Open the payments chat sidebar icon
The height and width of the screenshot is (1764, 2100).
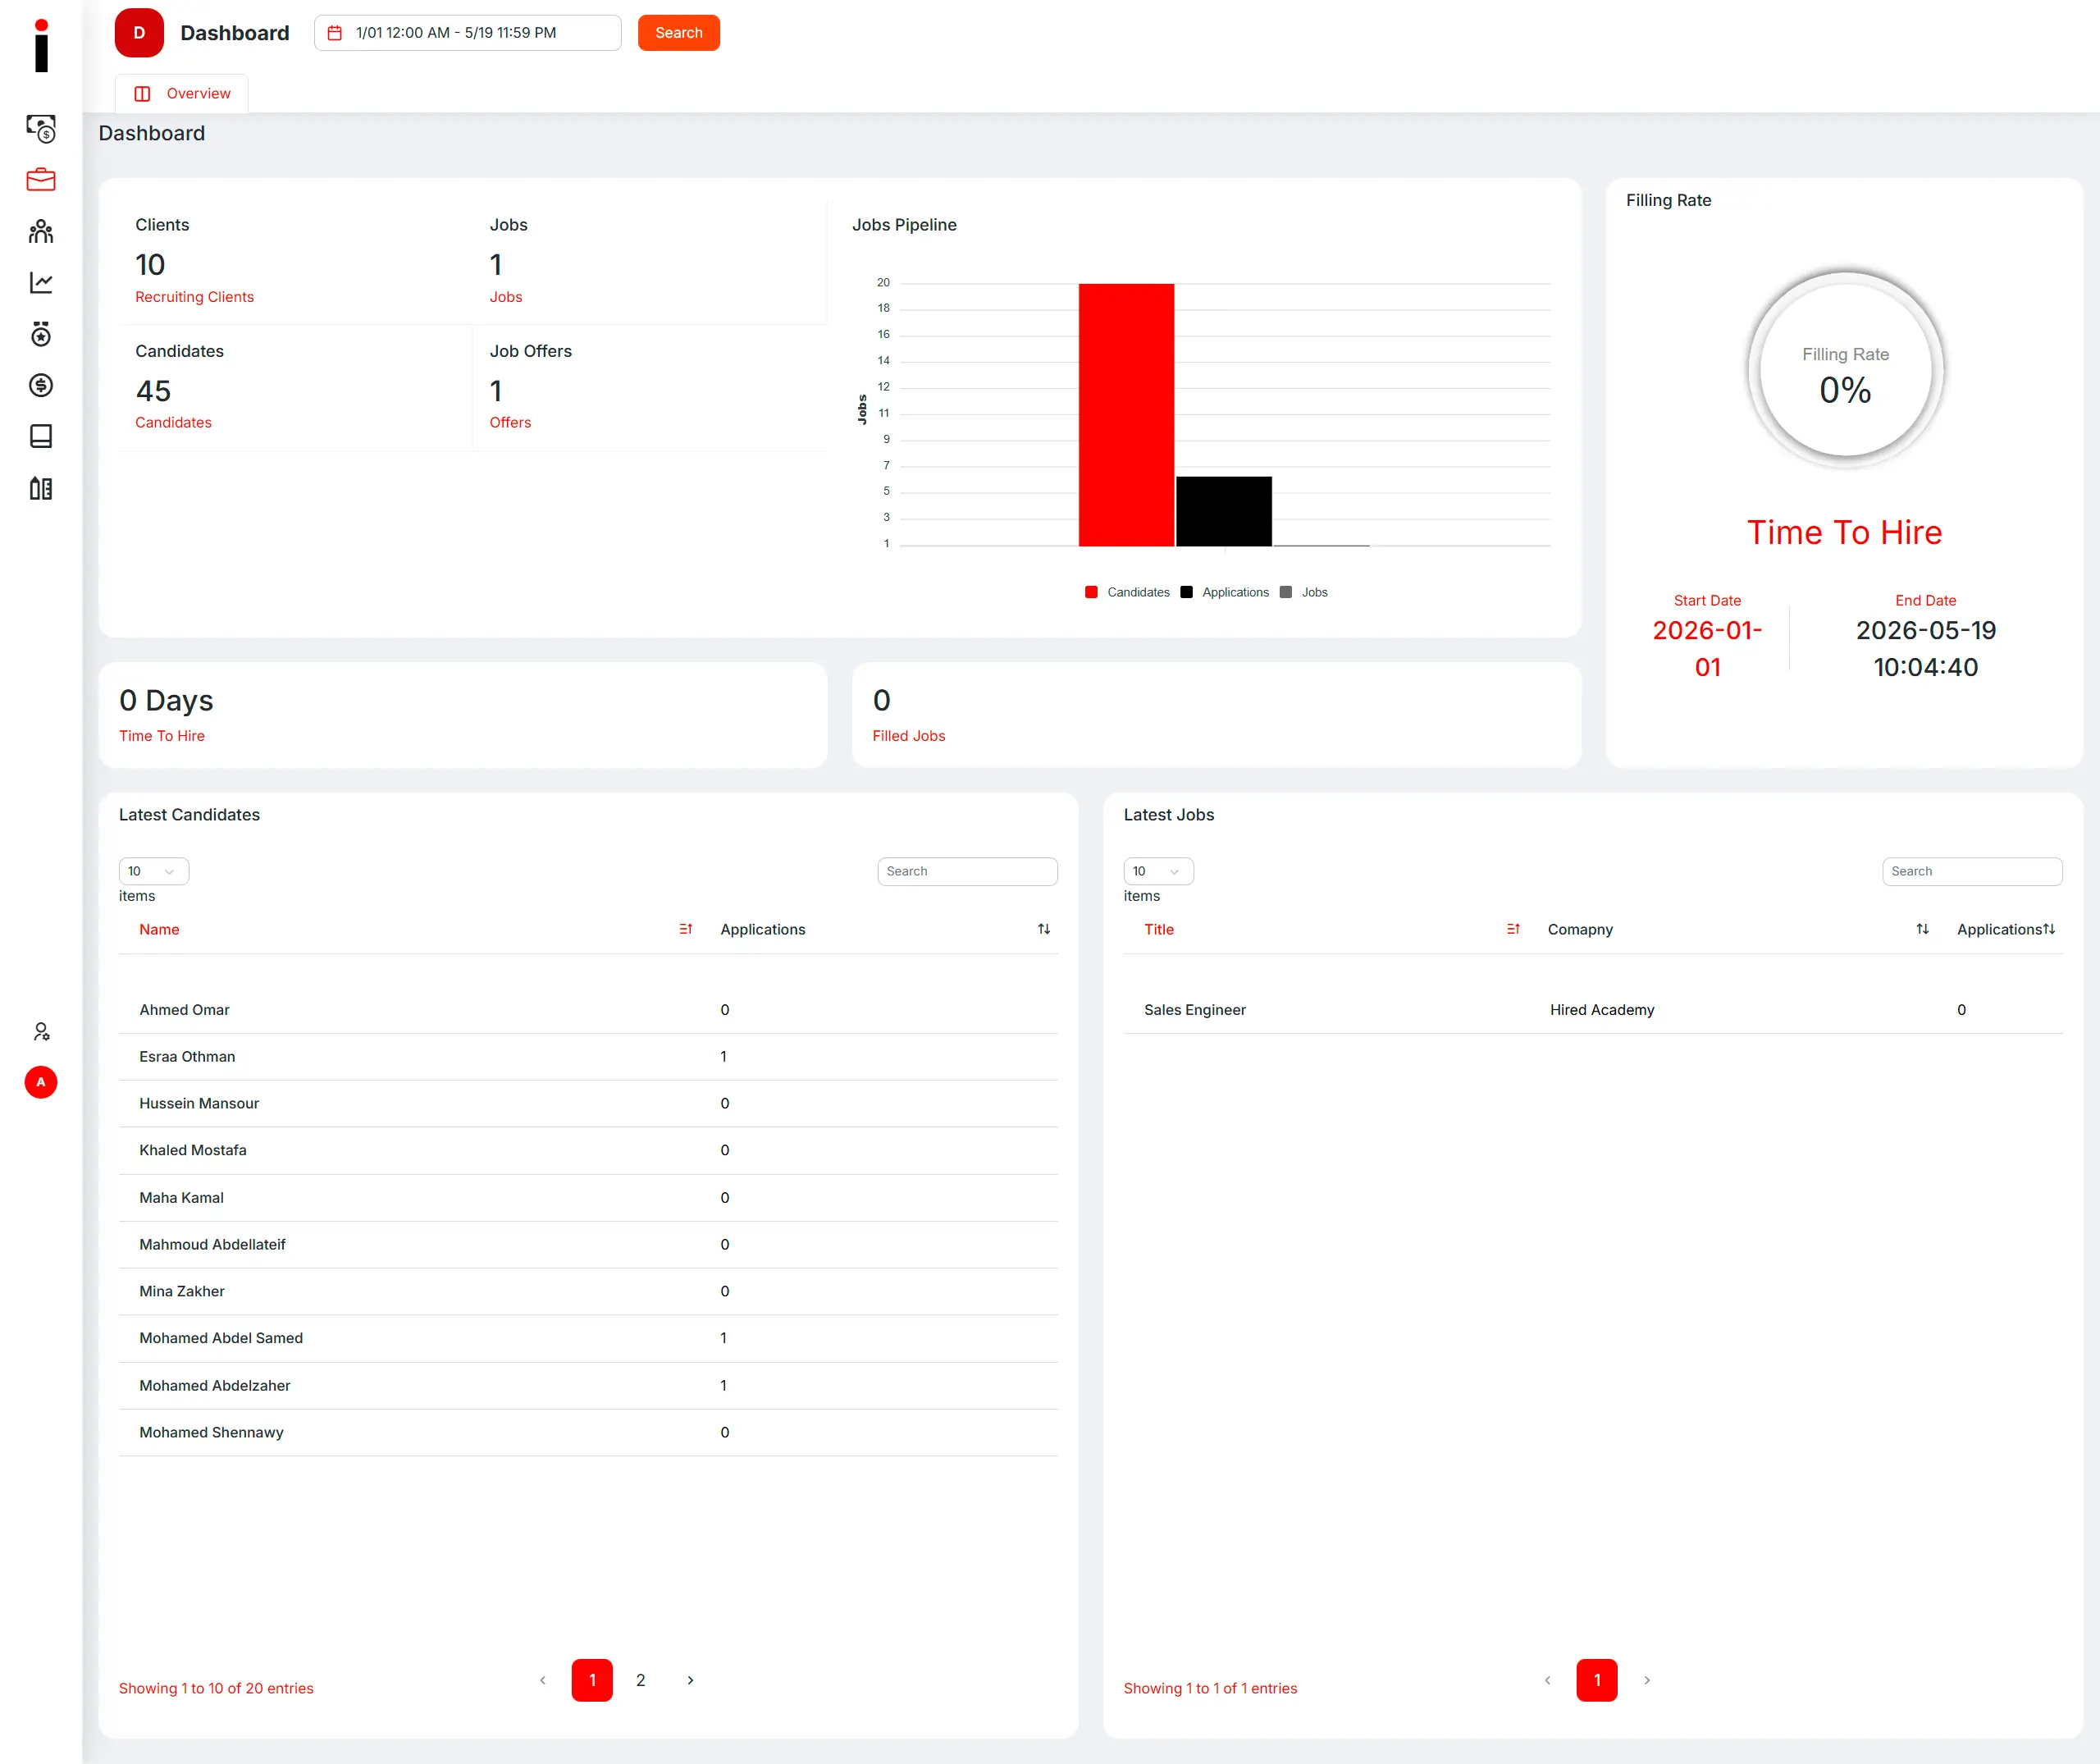pos(41,129)
